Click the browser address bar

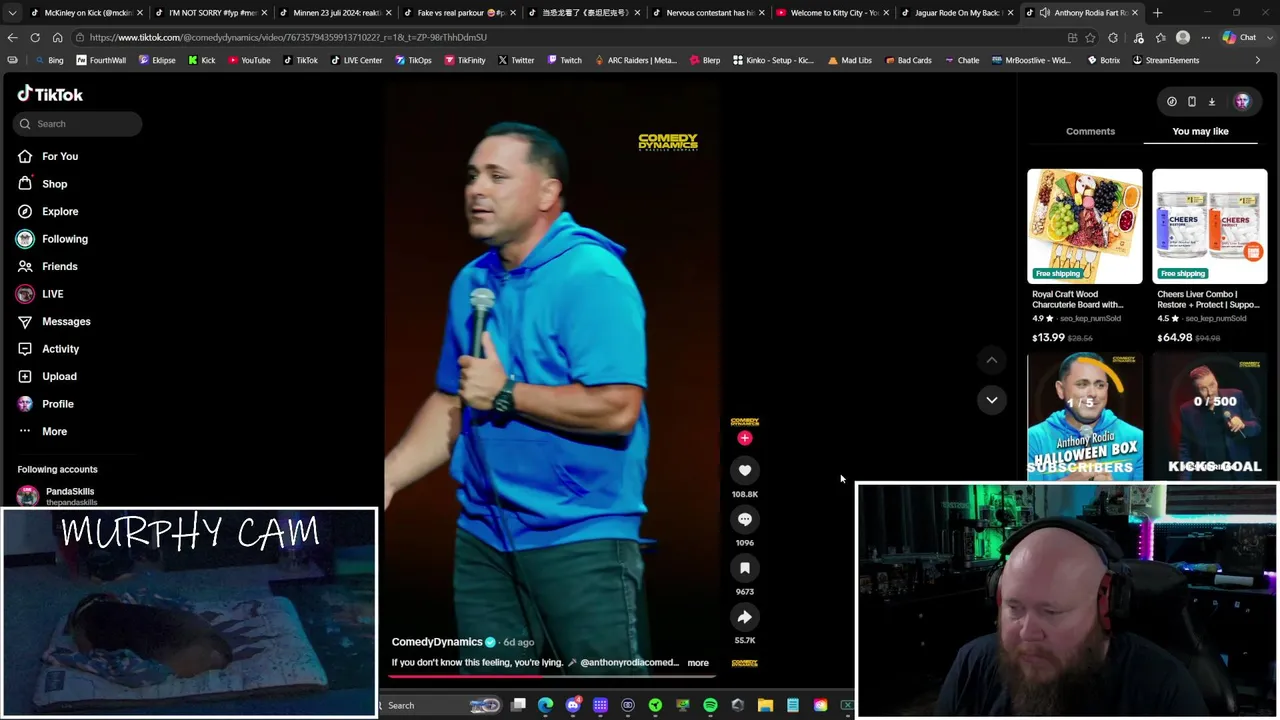(570, 37)
